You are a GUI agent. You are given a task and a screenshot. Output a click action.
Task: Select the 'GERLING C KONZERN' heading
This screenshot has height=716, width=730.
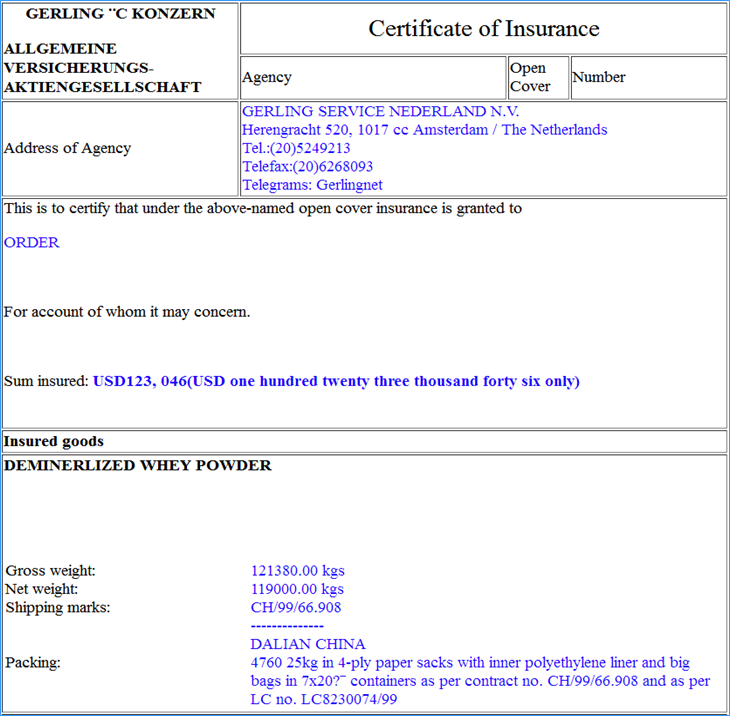click(121, 14)
